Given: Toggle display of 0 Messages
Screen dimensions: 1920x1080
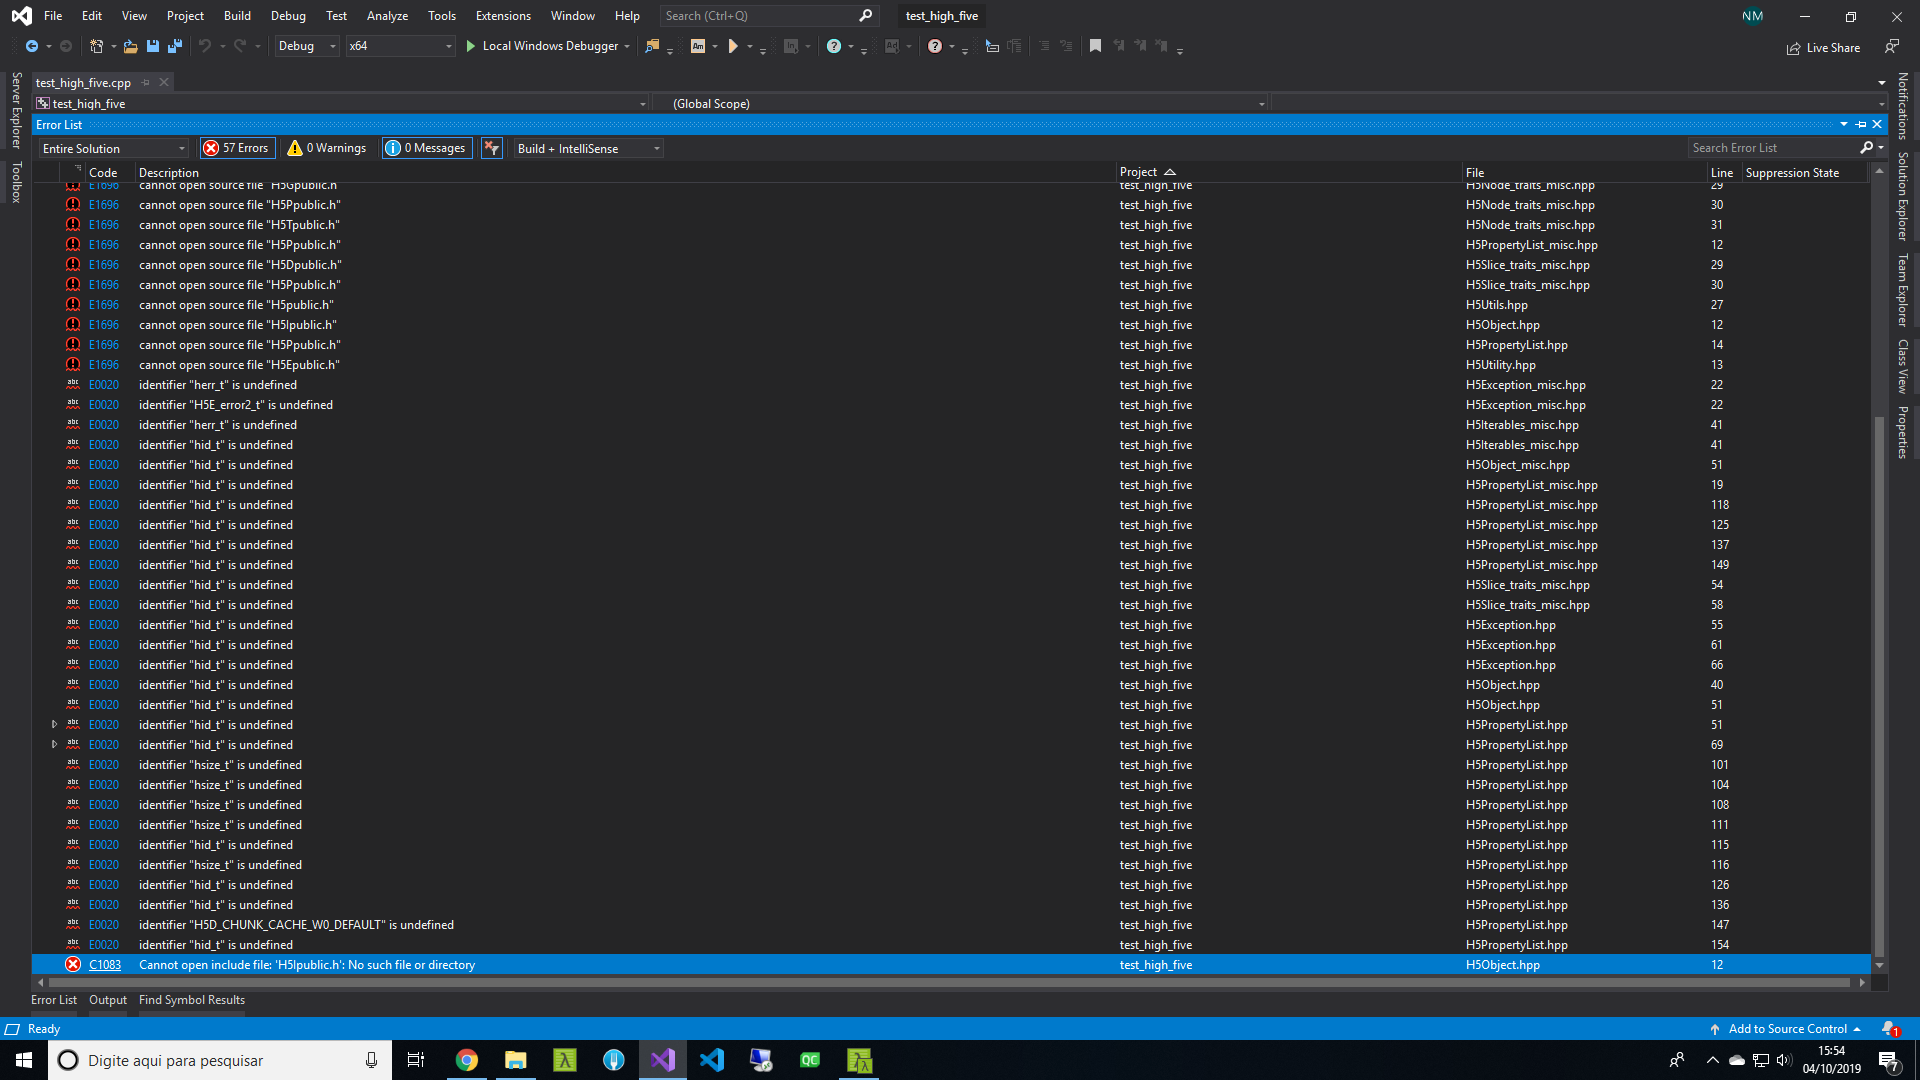Looking at the screenshot, I should 426,147.
